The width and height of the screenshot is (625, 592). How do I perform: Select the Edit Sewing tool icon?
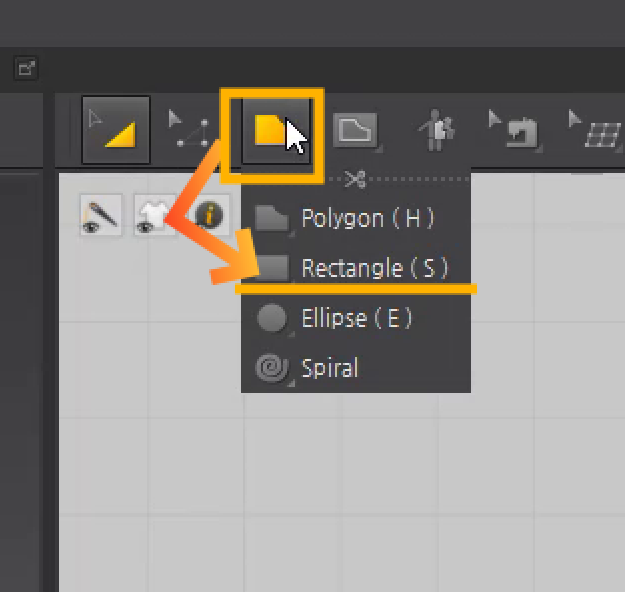click(x=514, y=130)
